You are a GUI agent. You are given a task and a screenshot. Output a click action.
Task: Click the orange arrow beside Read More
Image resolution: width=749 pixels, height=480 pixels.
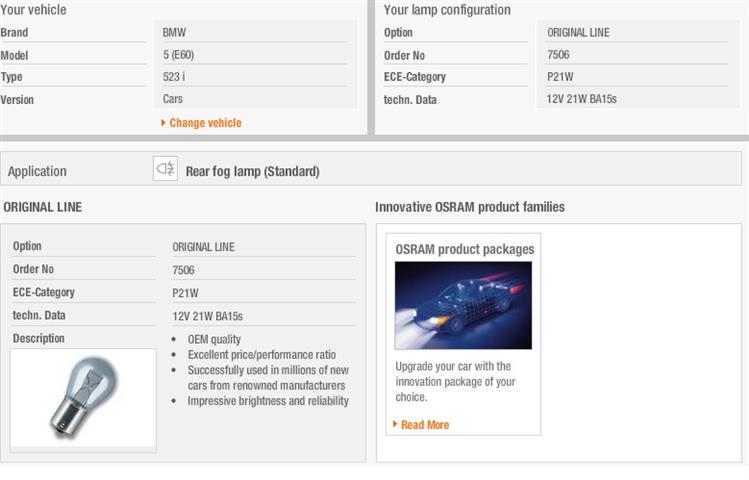click(395, 424)
